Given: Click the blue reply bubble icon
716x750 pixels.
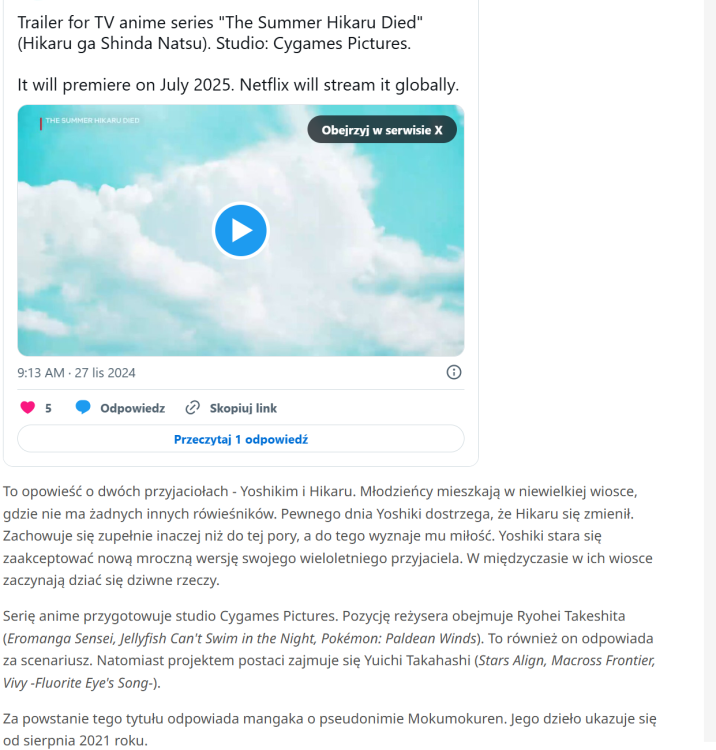Looking at the screenshot, I should [x=83, y=408].
